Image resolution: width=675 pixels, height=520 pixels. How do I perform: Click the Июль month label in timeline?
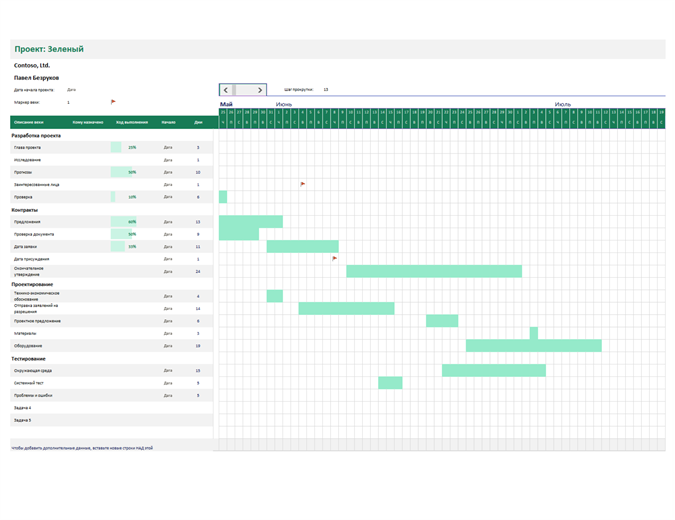[563, 104]
